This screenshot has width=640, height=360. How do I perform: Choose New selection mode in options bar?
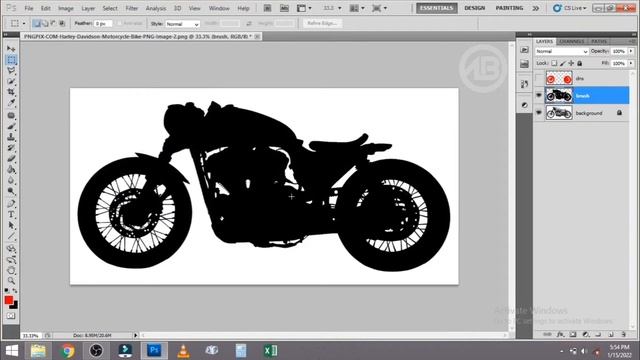tap(36, 24)
